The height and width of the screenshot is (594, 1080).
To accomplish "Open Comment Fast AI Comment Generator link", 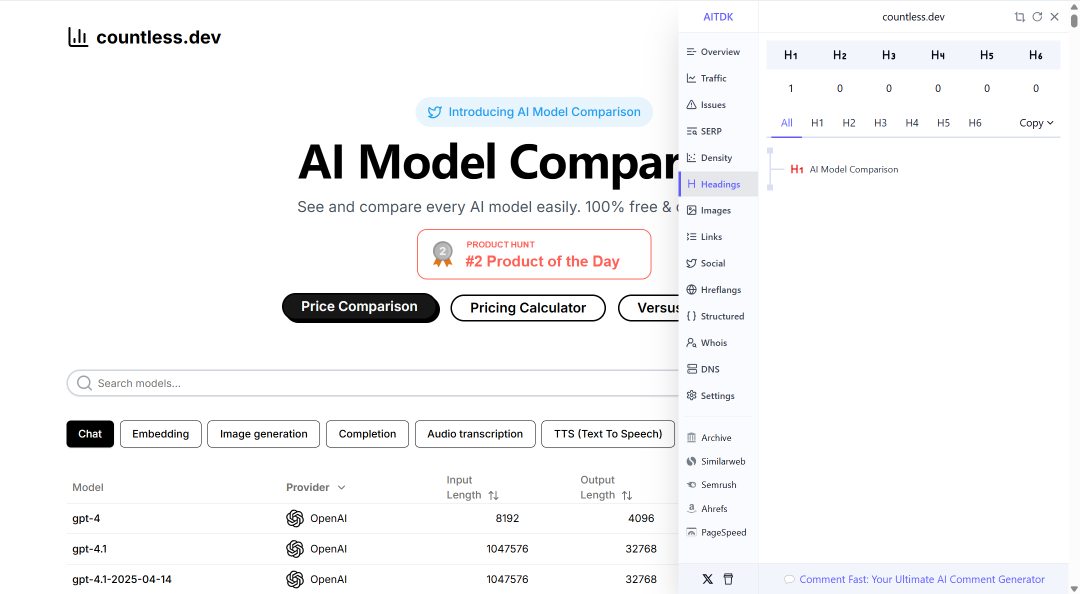I will coord(922,580).
